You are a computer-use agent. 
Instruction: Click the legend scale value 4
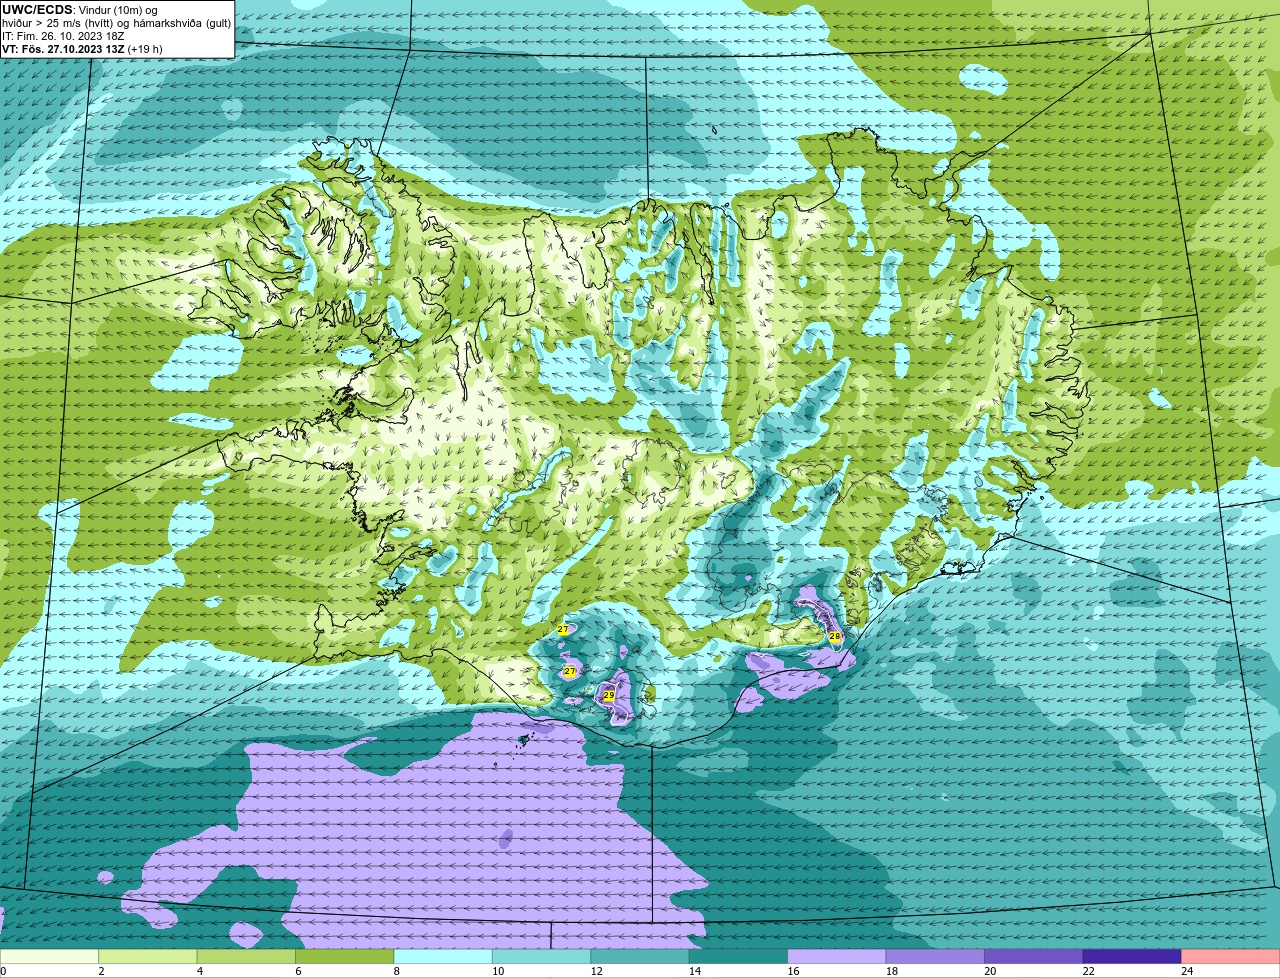[199, 971]
